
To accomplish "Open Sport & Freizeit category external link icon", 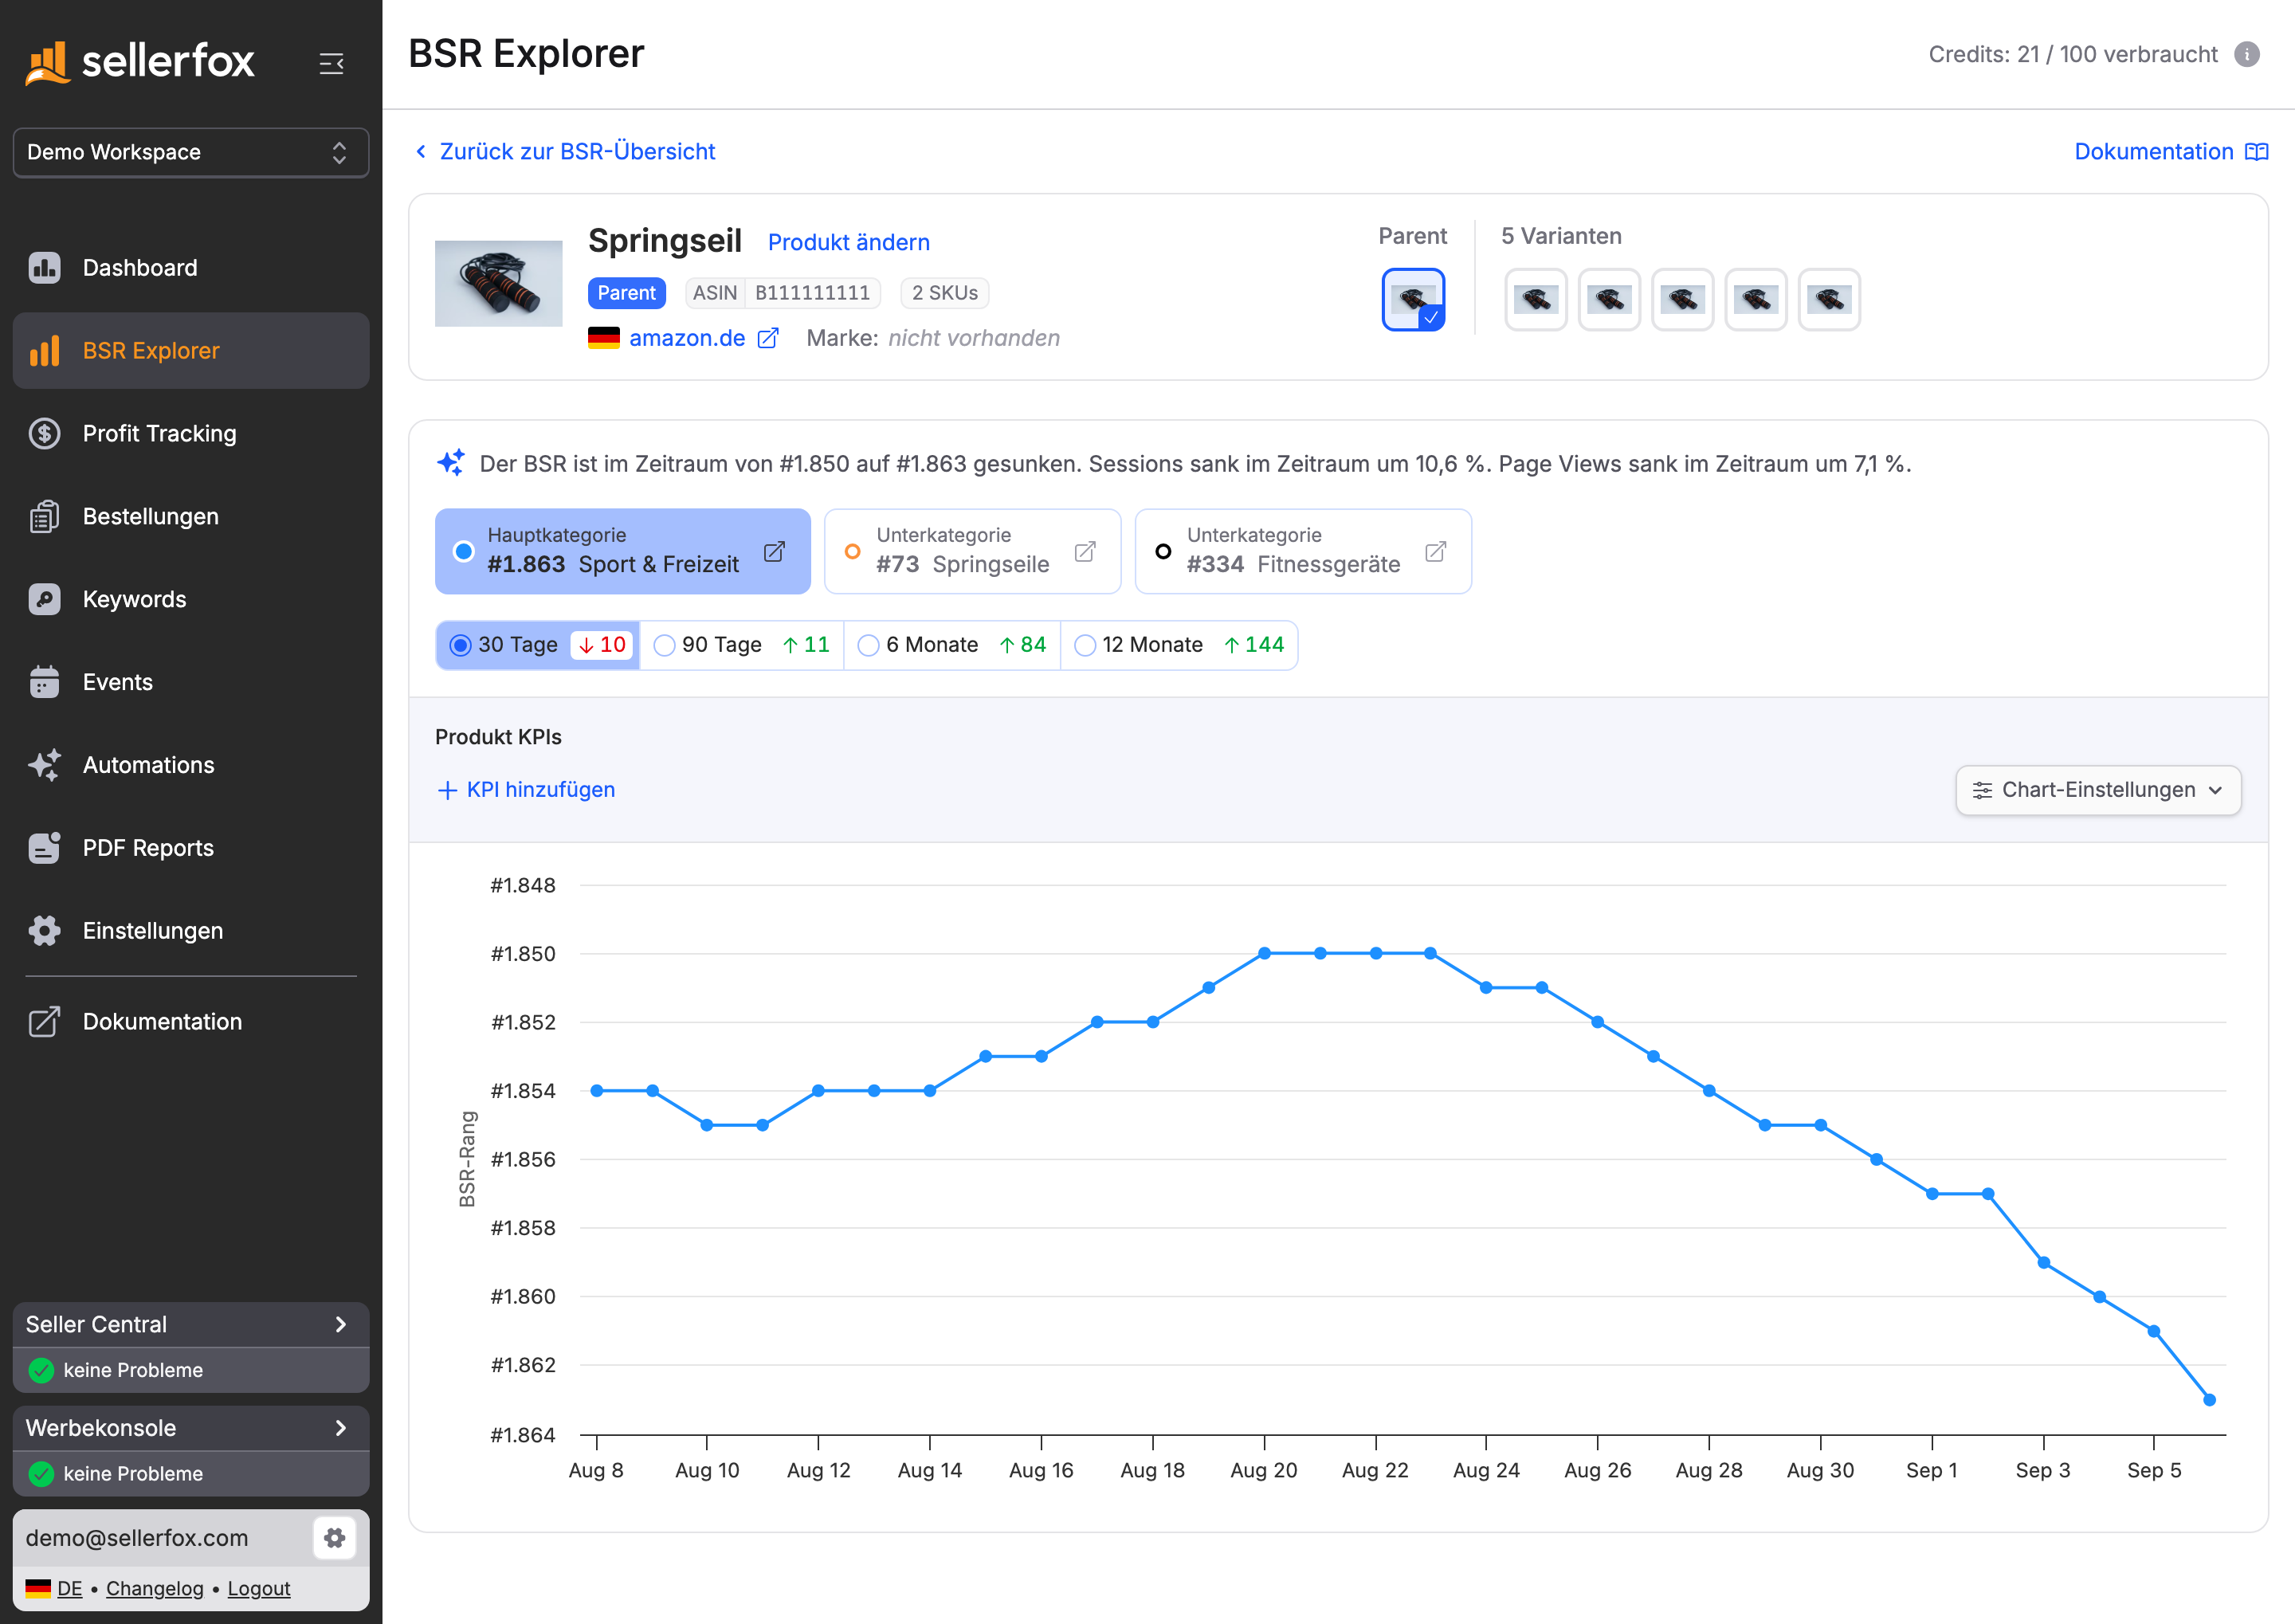I will coord(774,552).
